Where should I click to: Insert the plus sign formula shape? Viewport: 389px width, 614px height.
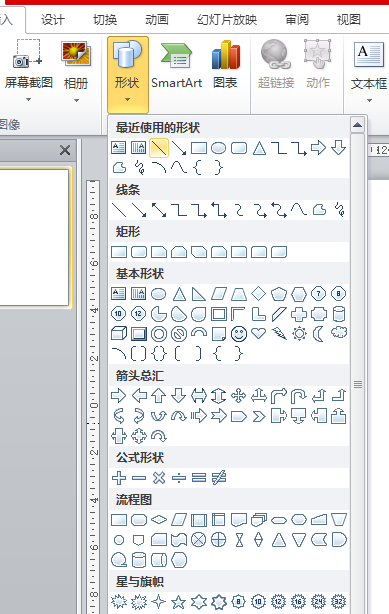tap(119, 478)
